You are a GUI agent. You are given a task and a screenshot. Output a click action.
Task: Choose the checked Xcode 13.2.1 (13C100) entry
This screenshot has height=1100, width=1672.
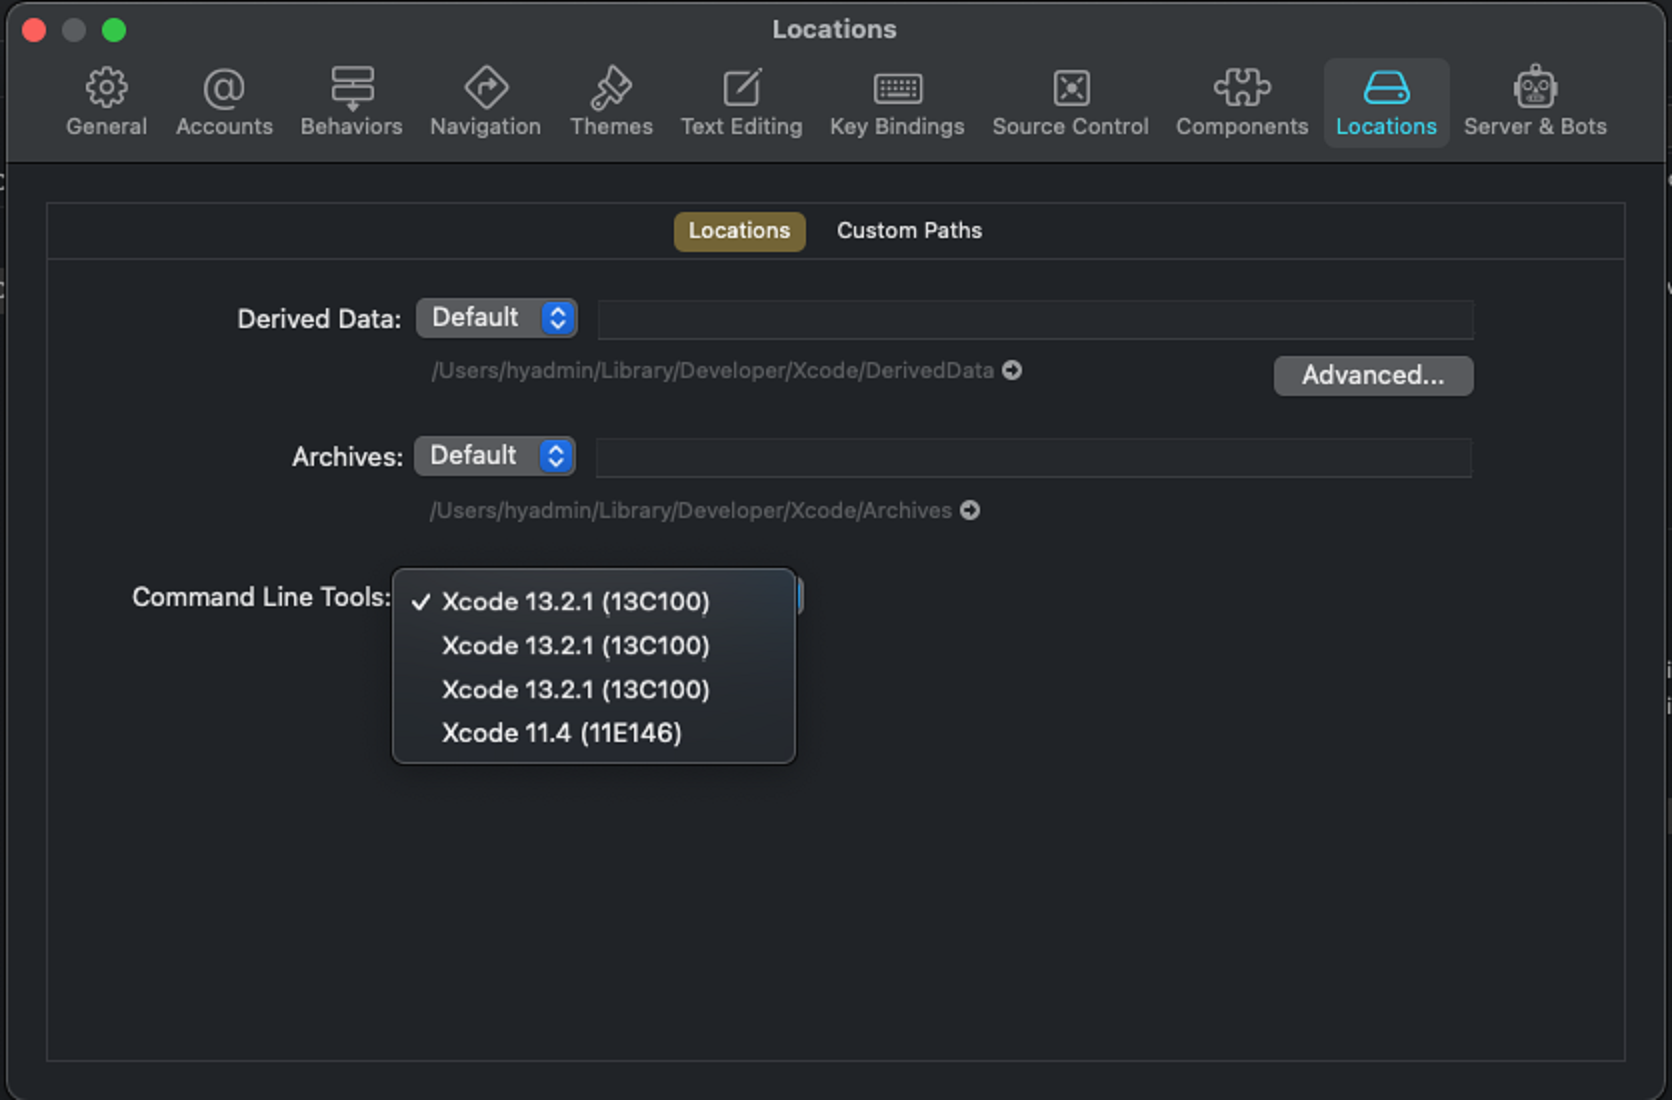(594, 602)
